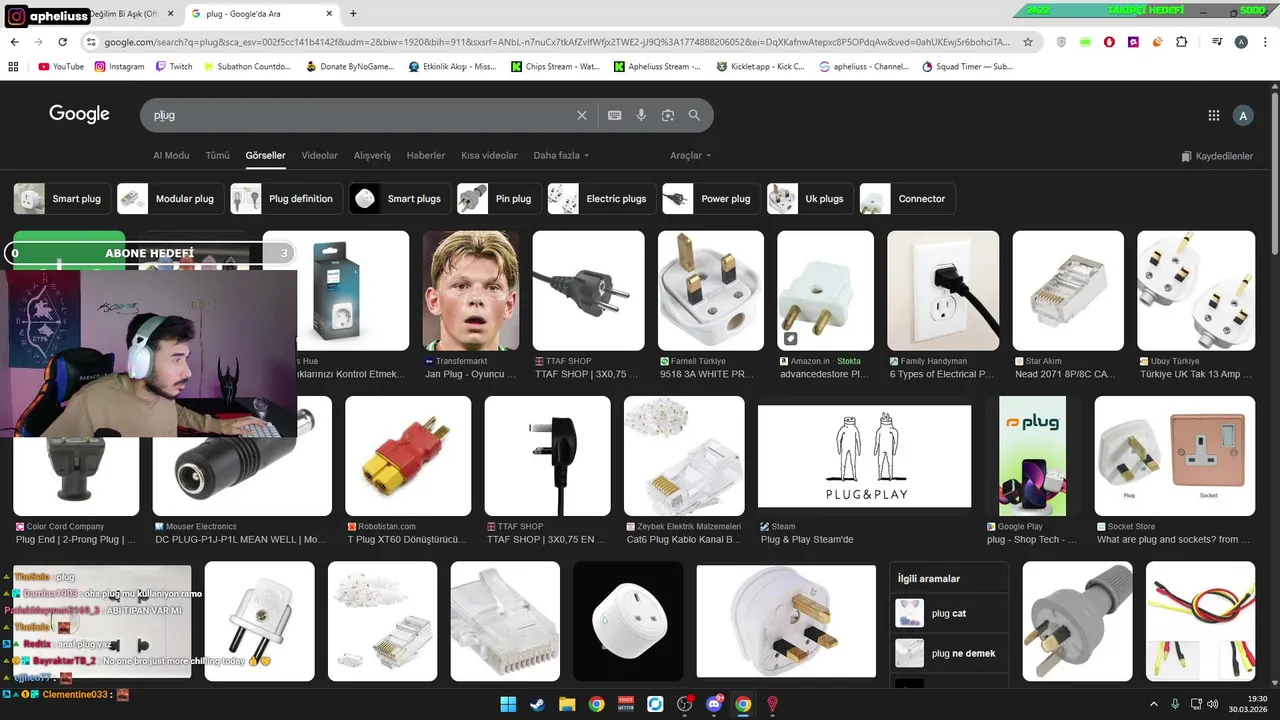The width and height of the screenshot is (1280, 720).
Task: Expand the Daha fazla menu
Action: [x=561, y=155]
